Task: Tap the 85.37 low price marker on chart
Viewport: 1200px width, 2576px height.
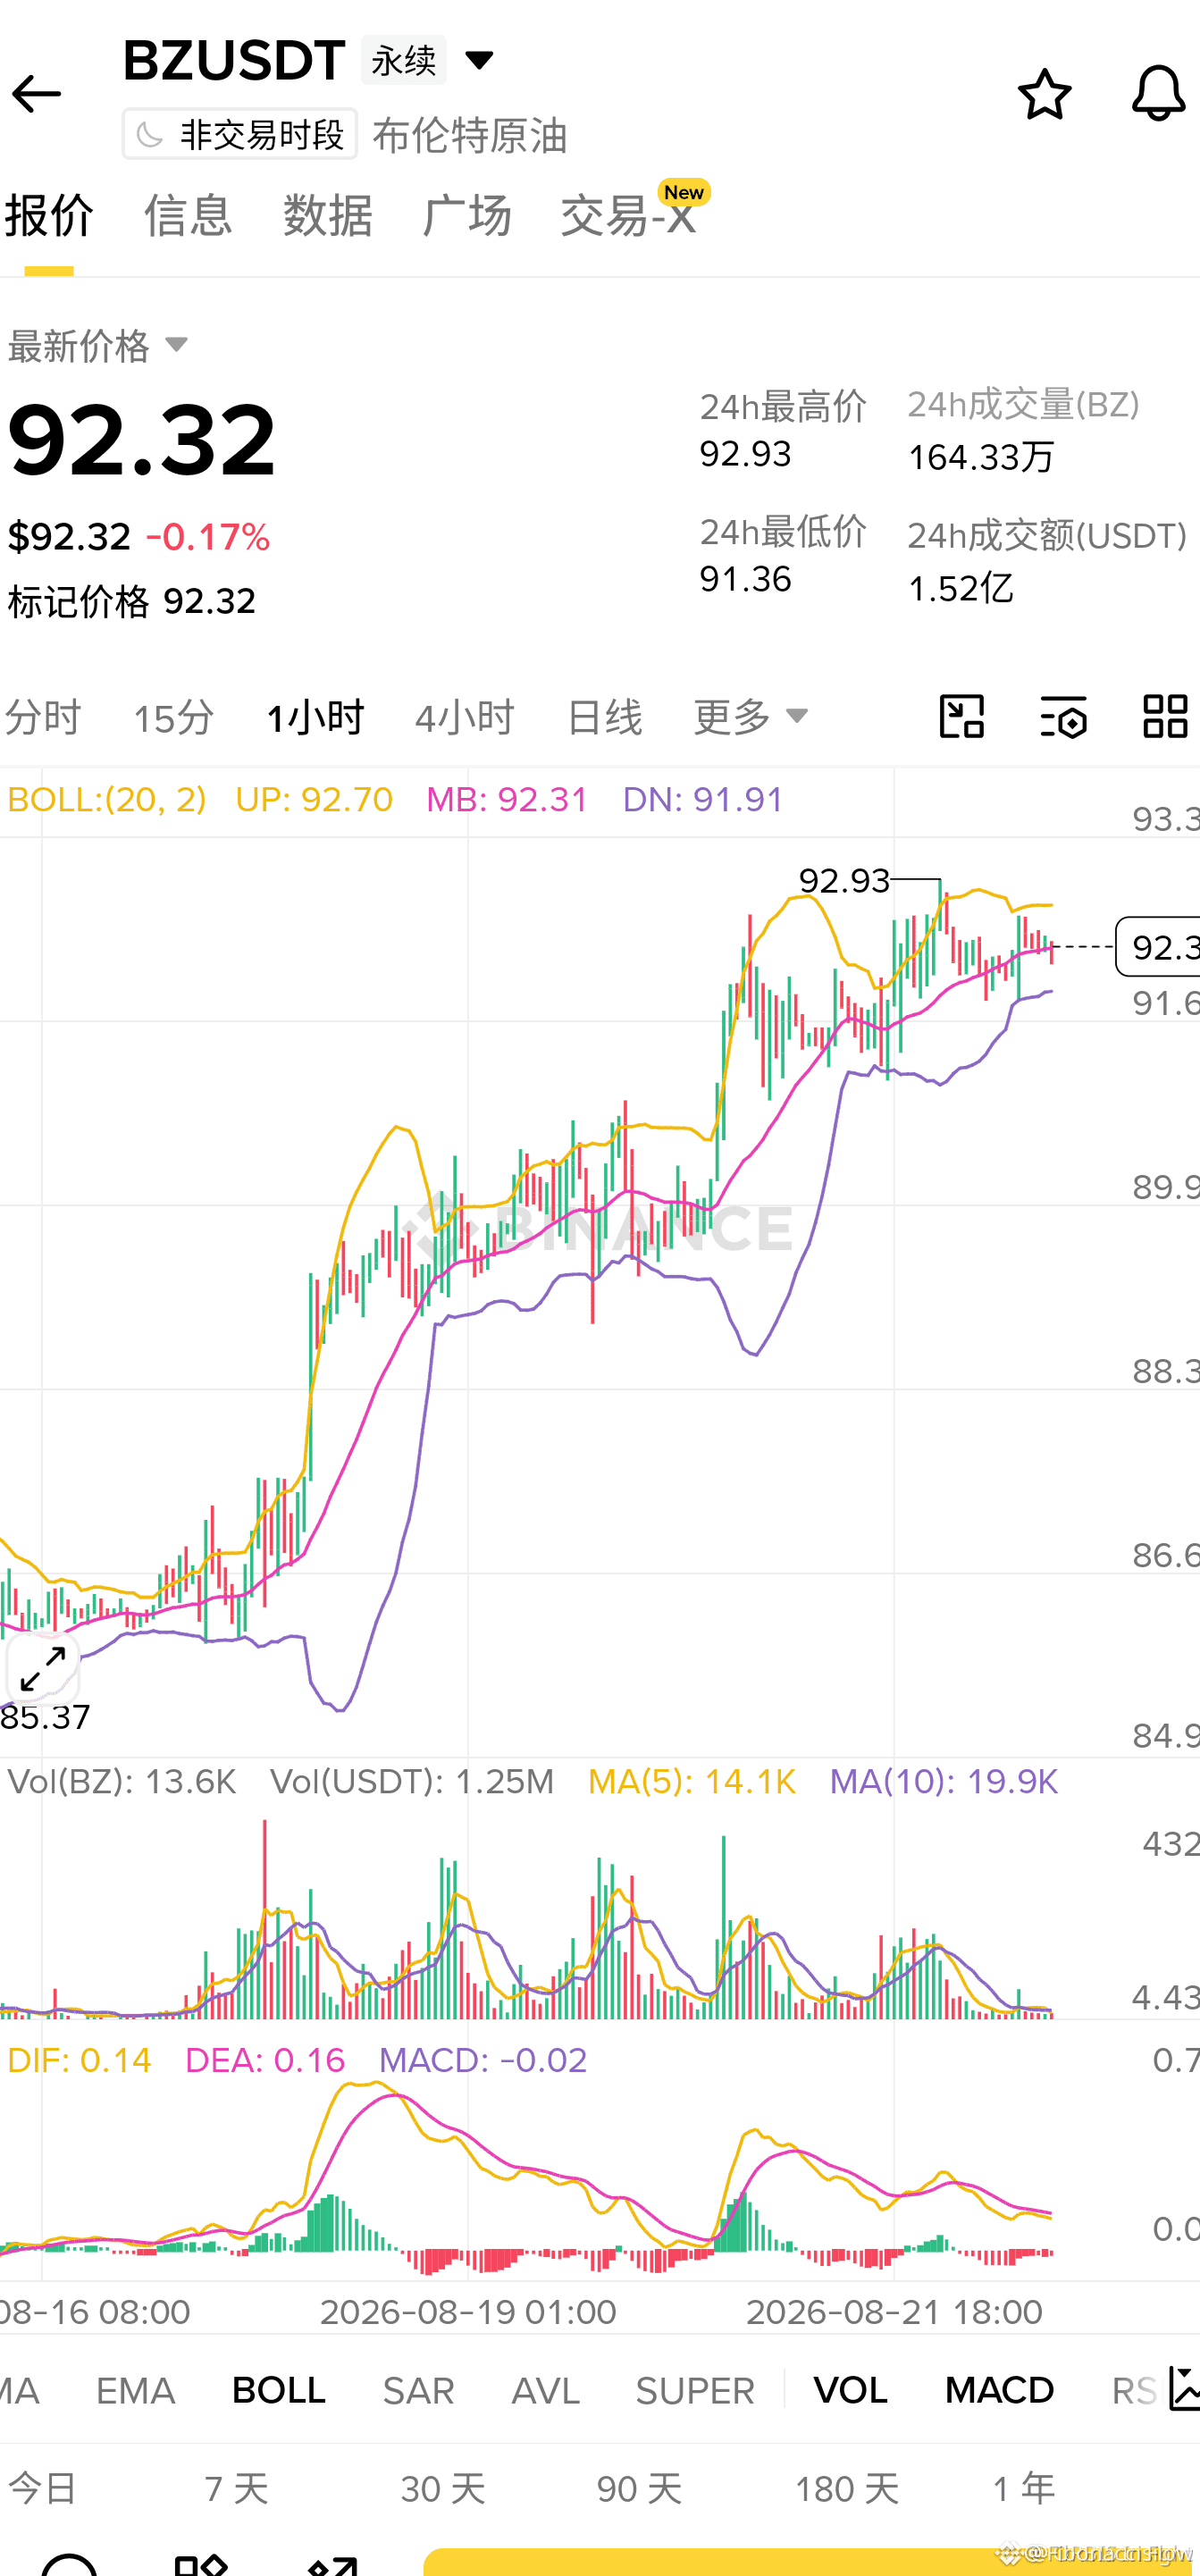Action: point(45,1717)
